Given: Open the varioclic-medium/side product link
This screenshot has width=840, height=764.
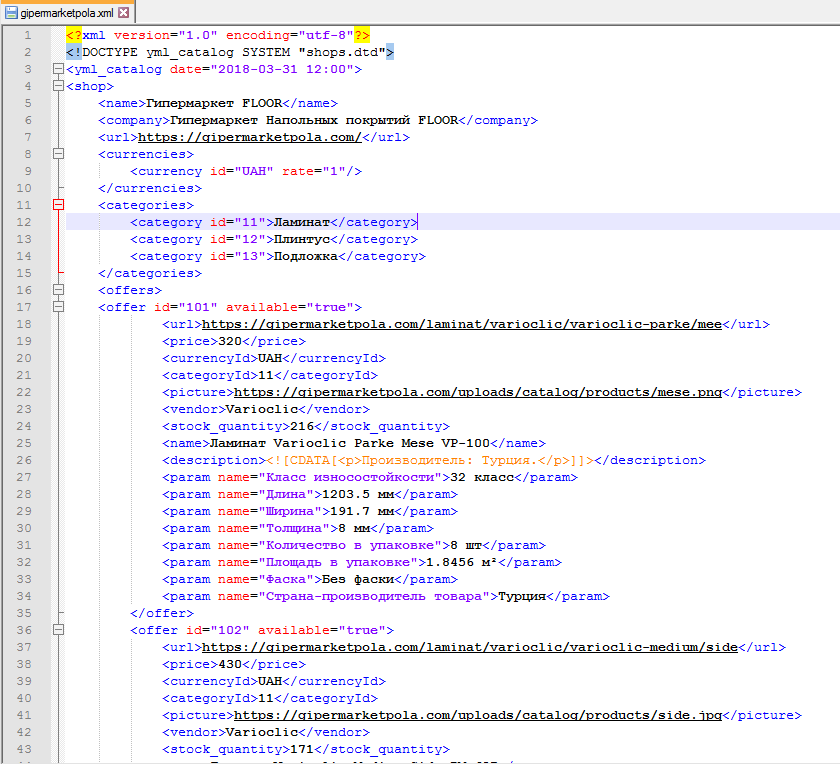Looking at the screenshot, I should [x=470, y=647].
